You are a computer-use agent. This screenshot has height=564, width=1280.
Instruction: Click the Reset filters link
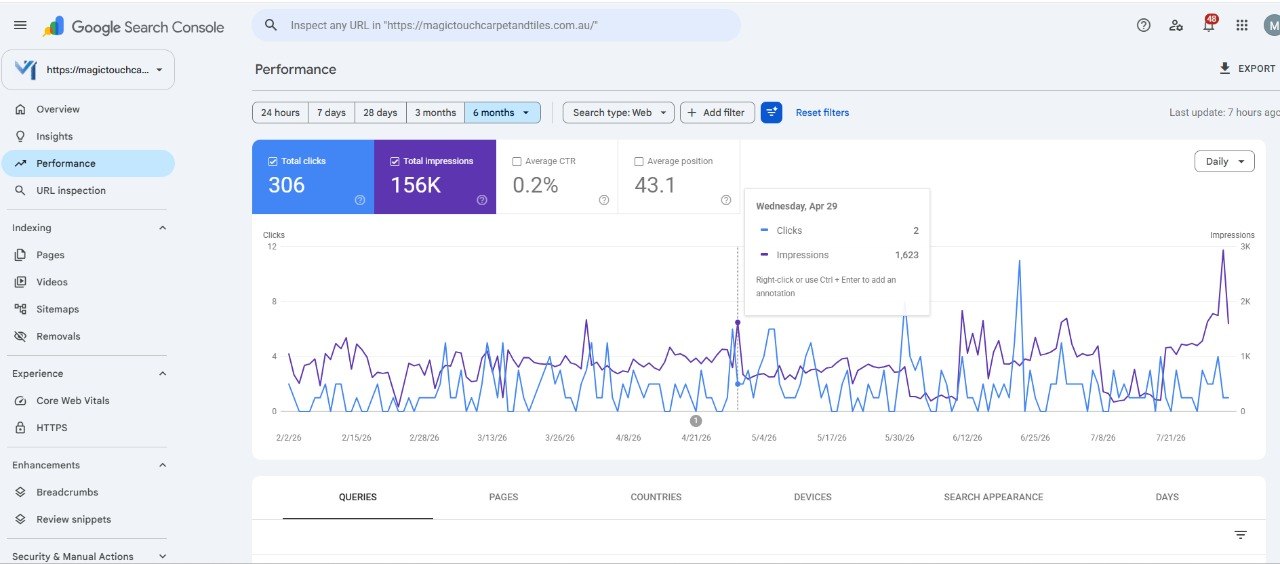pos(822,113)
